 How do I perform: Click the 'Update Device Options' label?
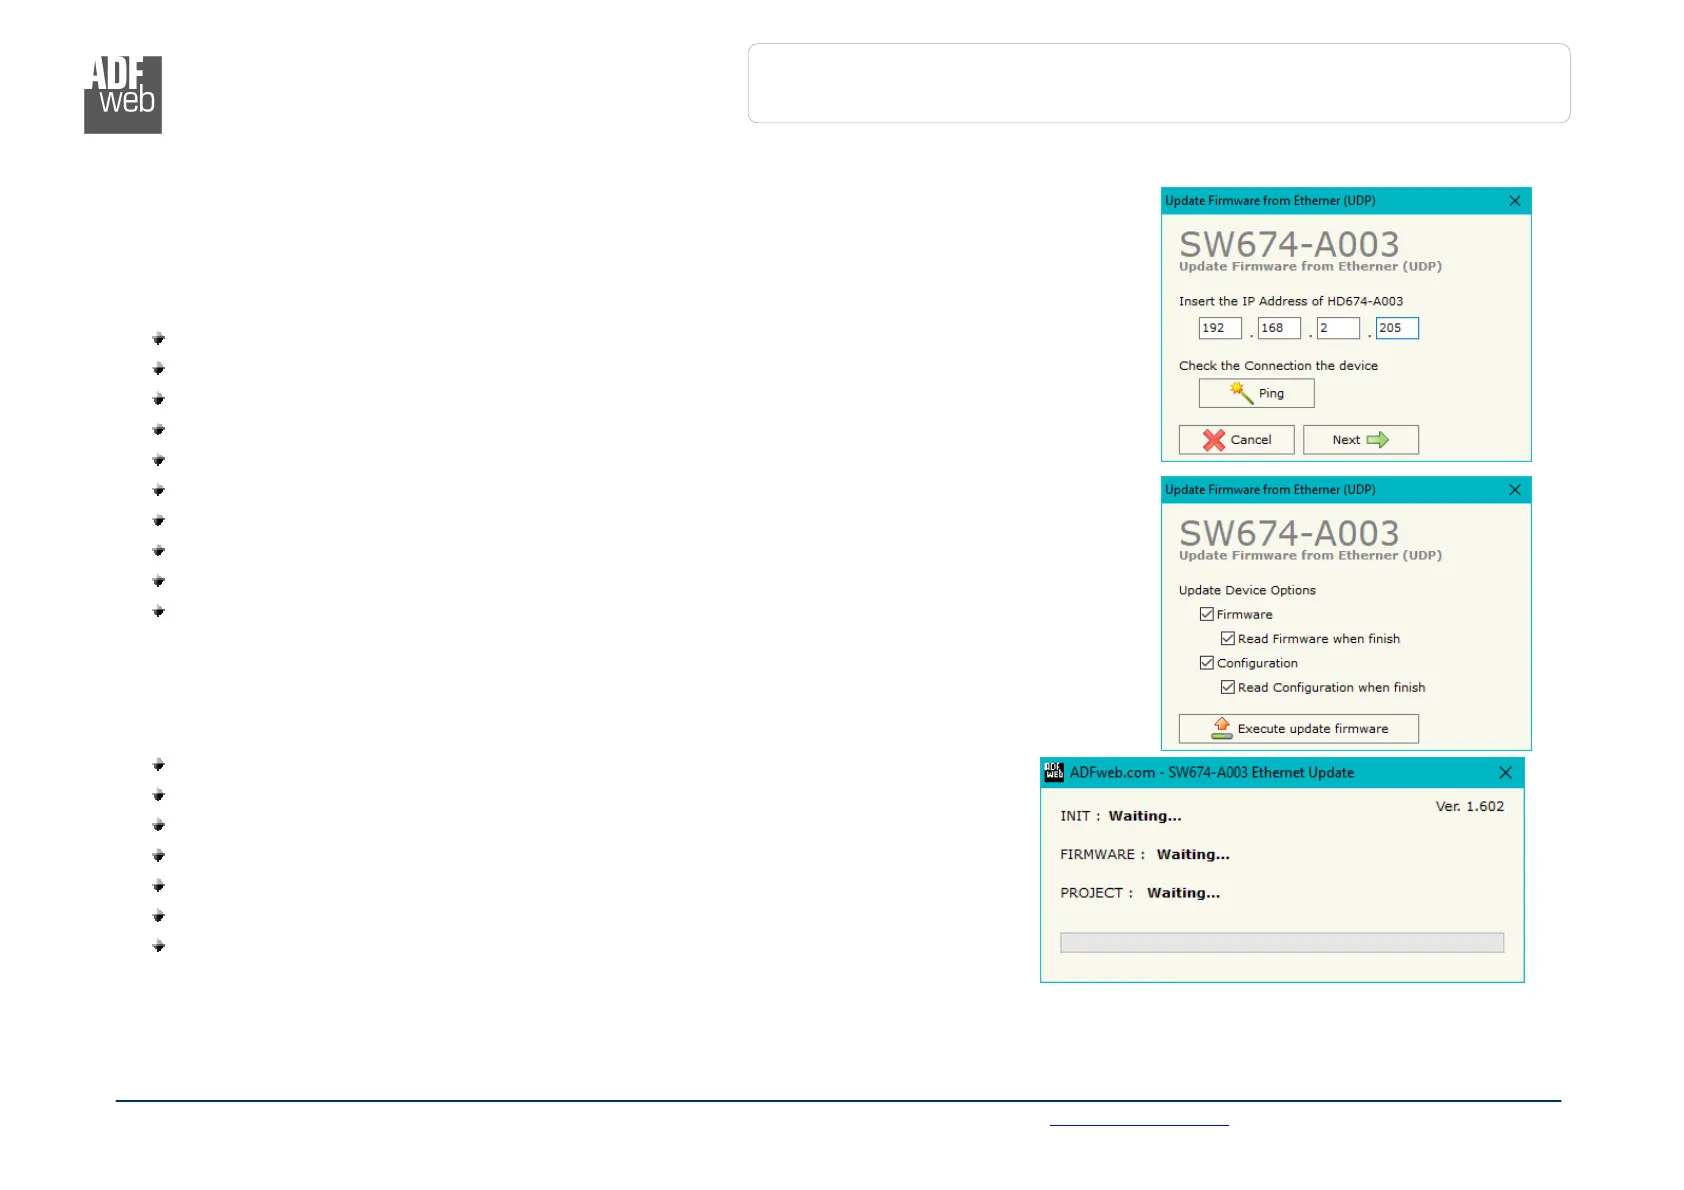pos(1247,590)
